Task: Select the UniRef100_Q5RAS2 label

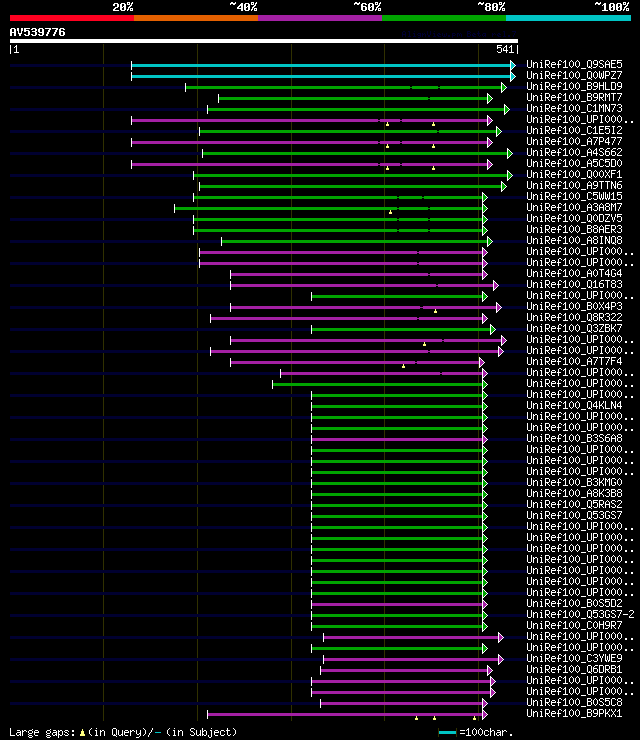Action: 574,505
